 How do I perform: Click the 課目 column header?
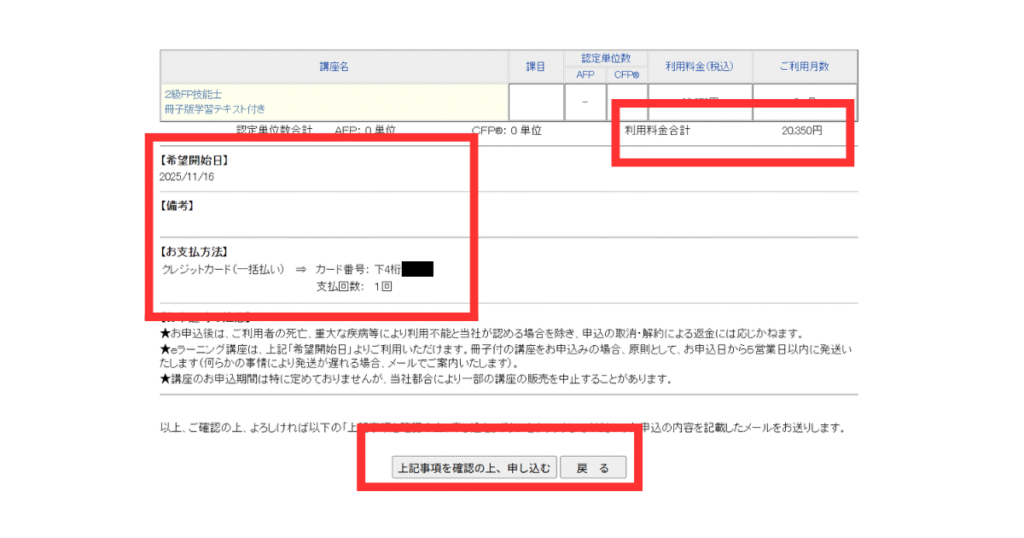[536, 66]
